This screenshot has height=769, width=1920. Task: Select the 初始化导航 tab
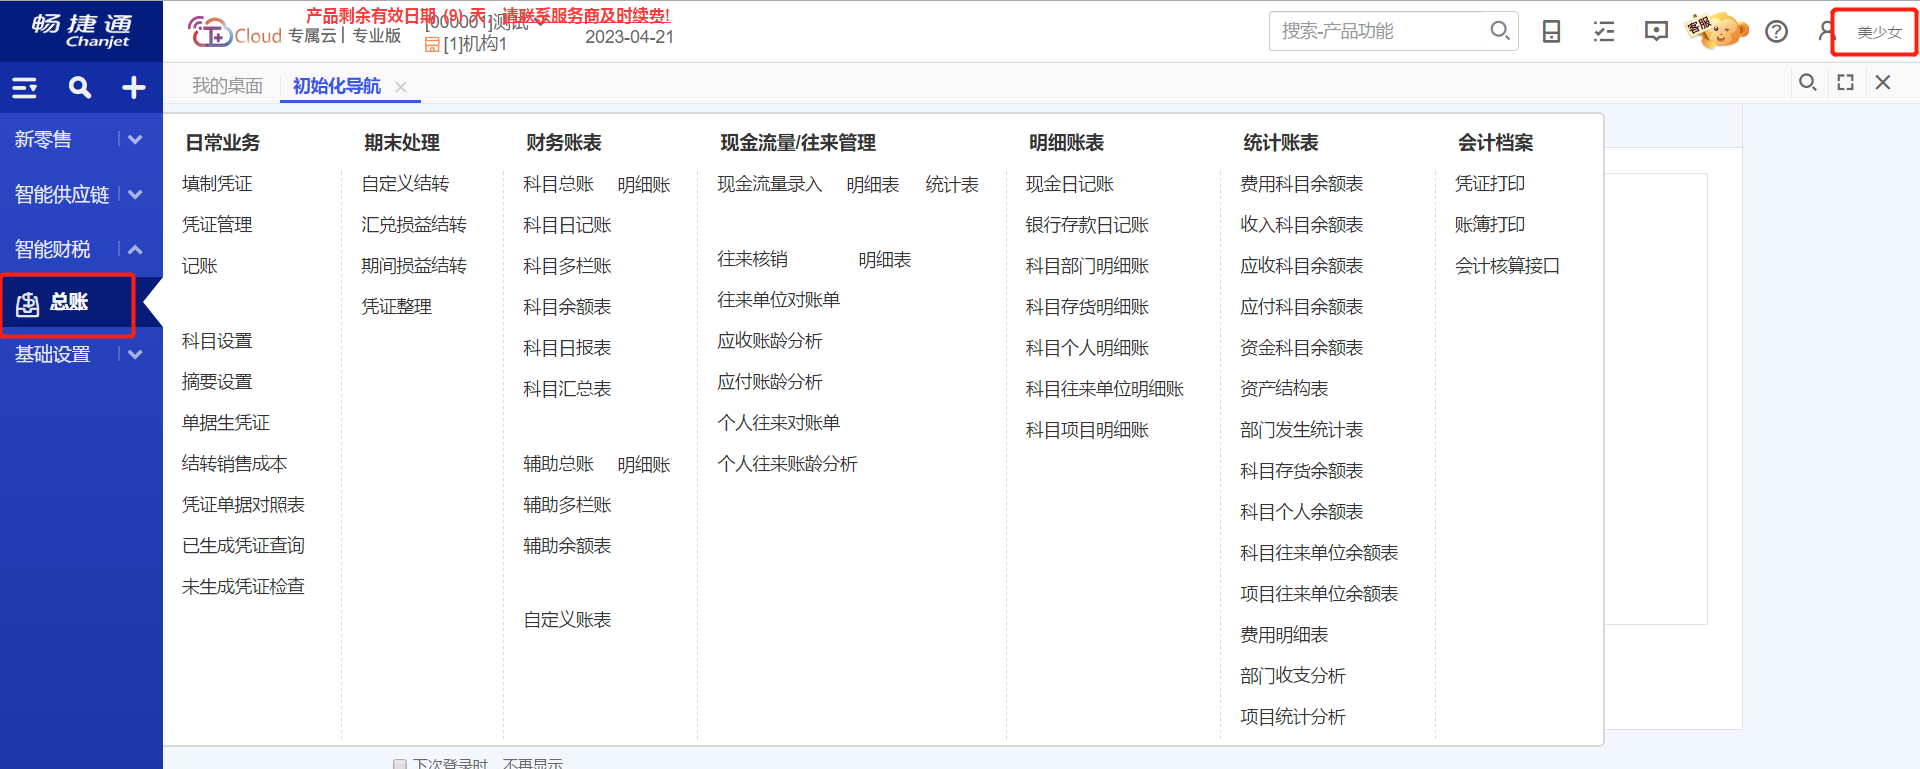pyautogui.click(x=337, y=86)
